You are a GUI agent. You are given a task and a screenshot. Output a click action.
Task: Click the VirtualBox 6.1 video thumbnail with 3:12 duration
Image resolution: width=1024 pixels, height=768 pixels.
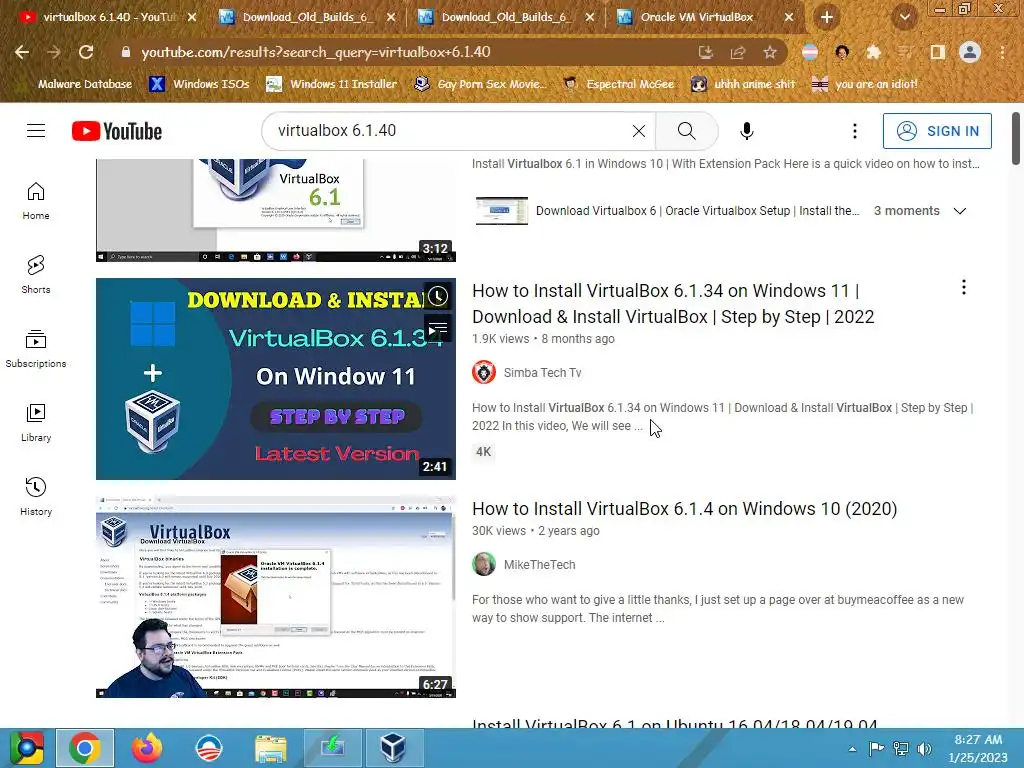(276, 210)
